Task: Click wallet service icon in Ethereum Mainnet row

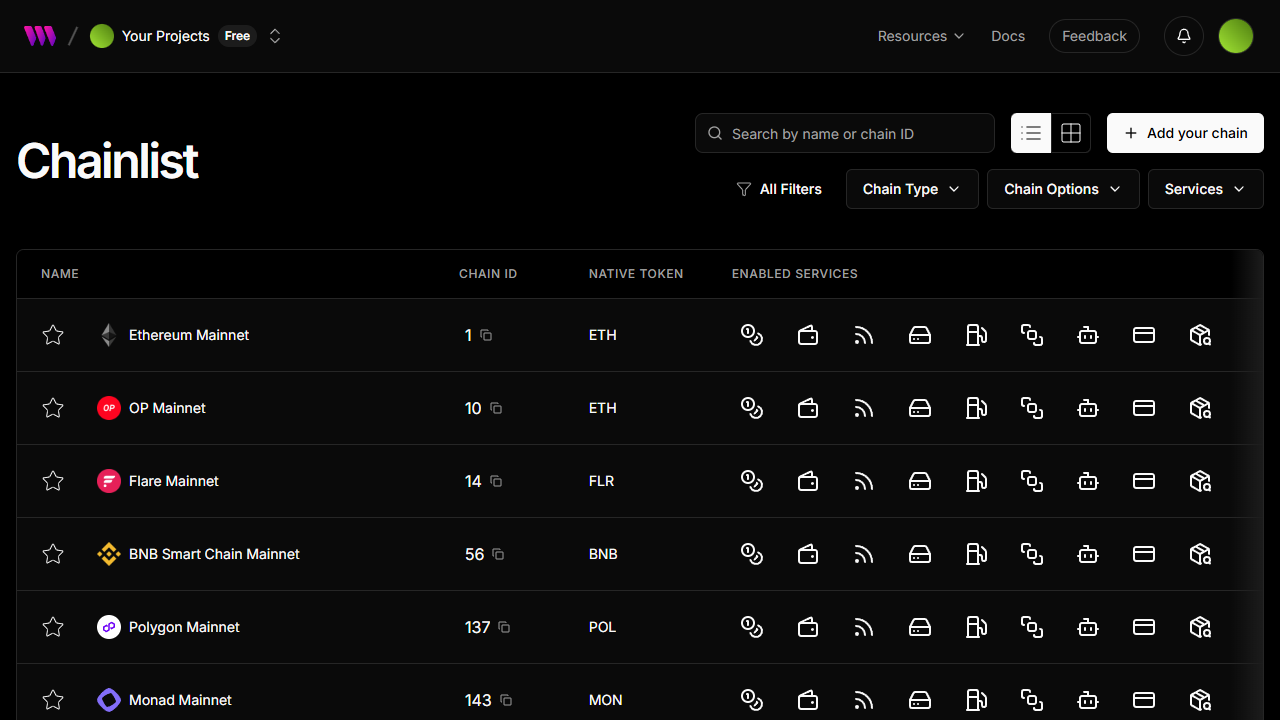Action: [808, 335]
